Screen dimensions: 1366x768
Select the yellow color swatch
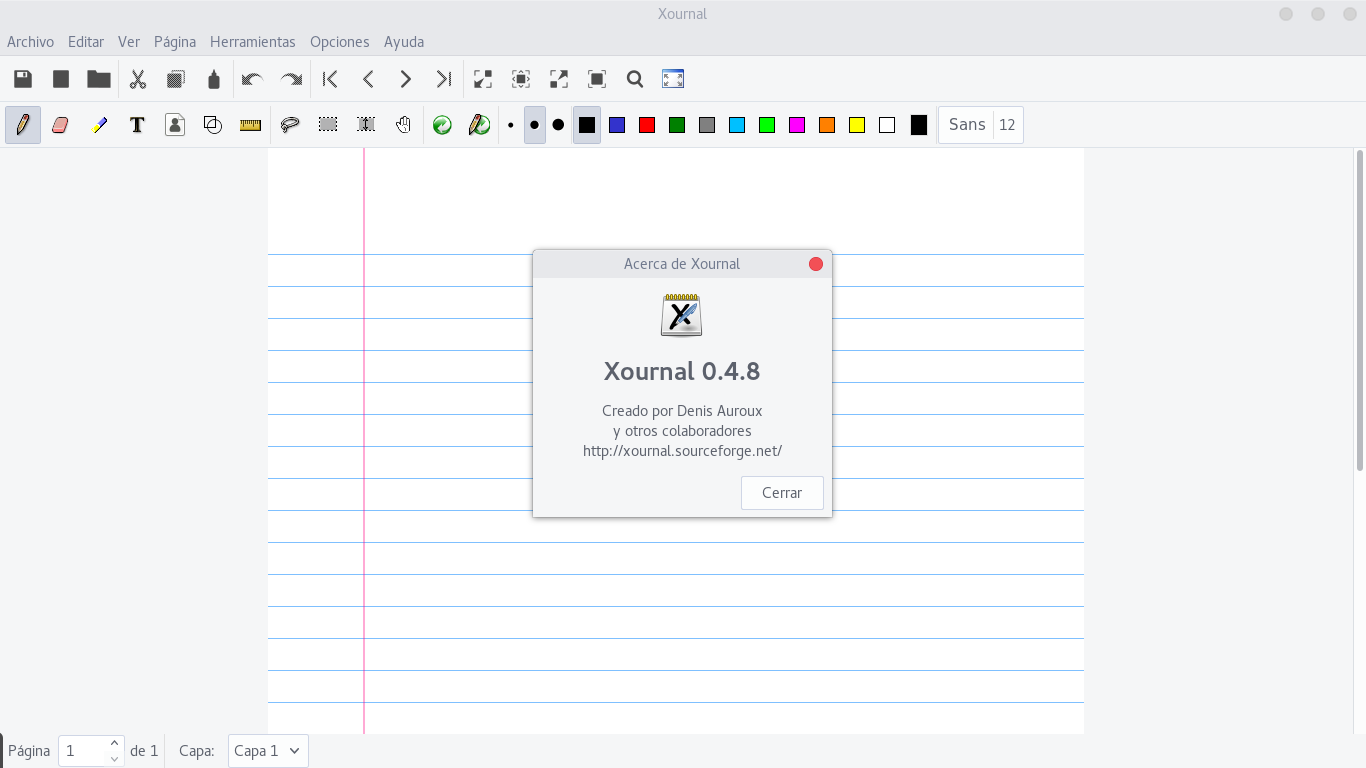coord(857,125)
